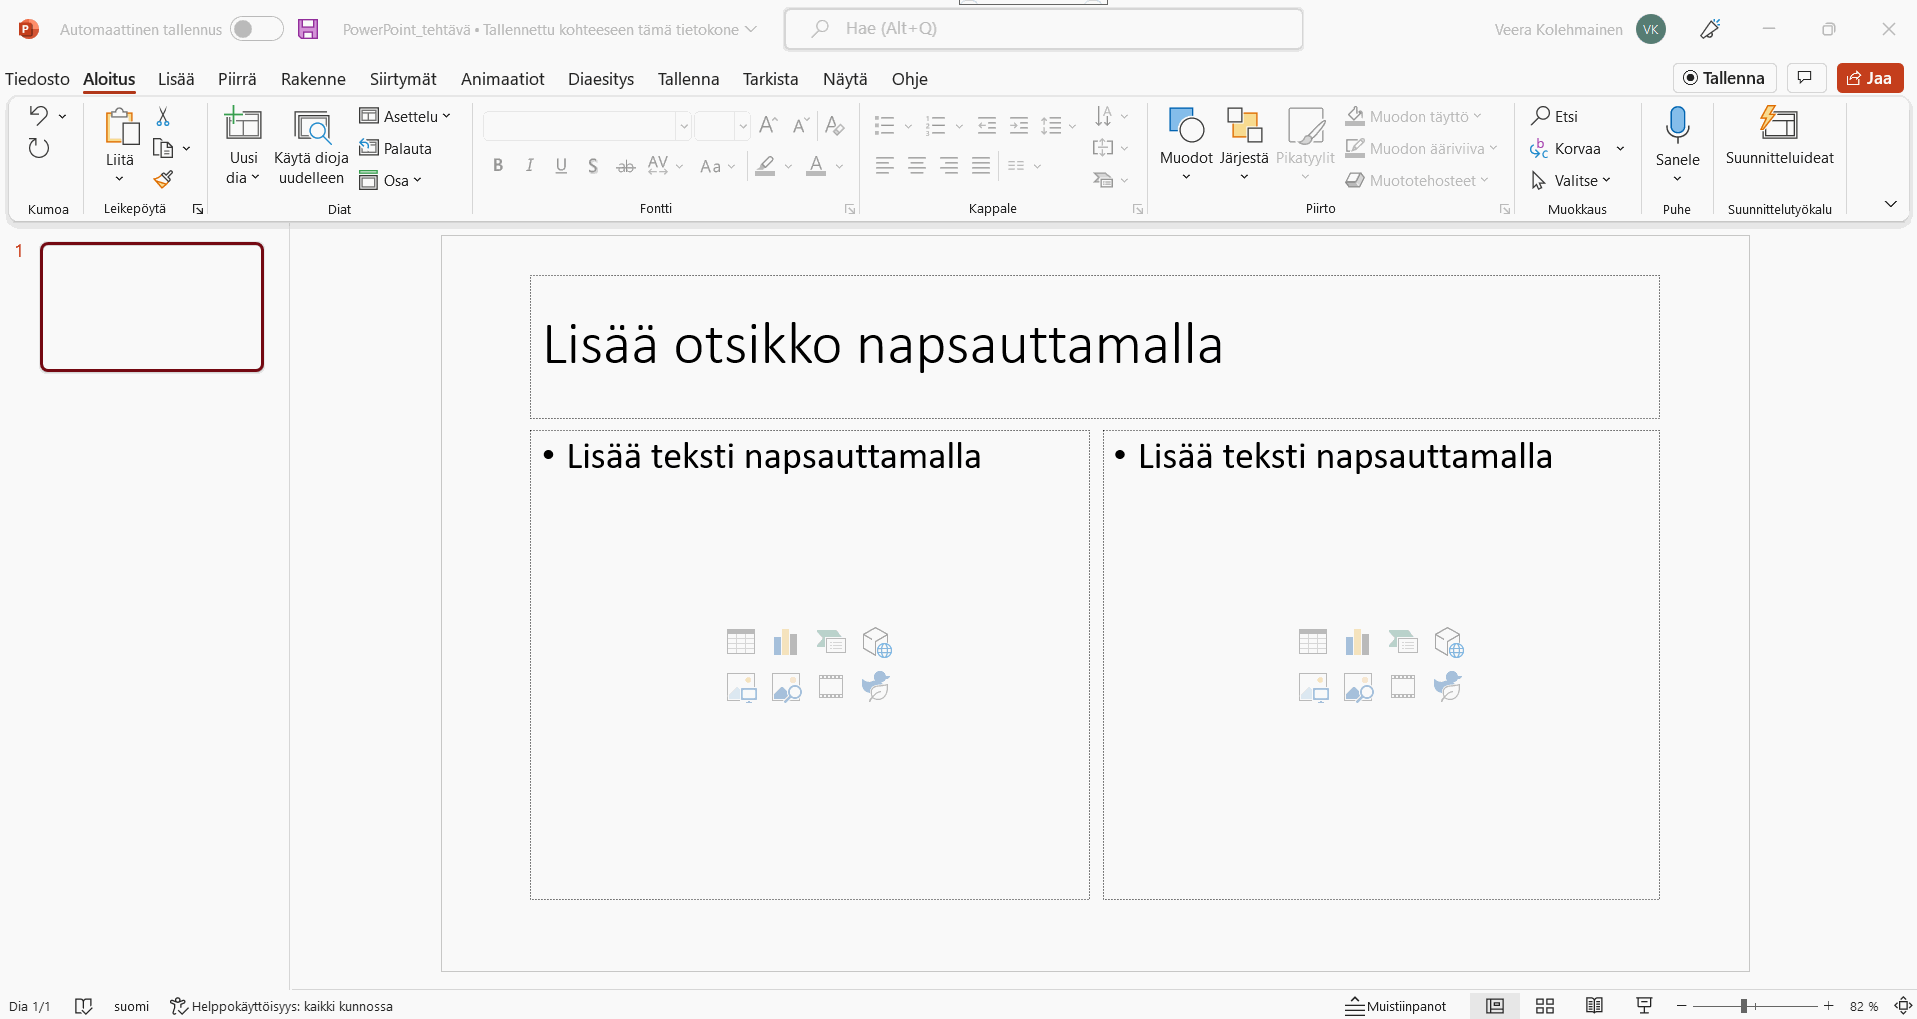The width and height of the screenshot is (1917, 1019).
Task: Start dictation with Sanele microphone
Action: click(x=1677, y=125)
